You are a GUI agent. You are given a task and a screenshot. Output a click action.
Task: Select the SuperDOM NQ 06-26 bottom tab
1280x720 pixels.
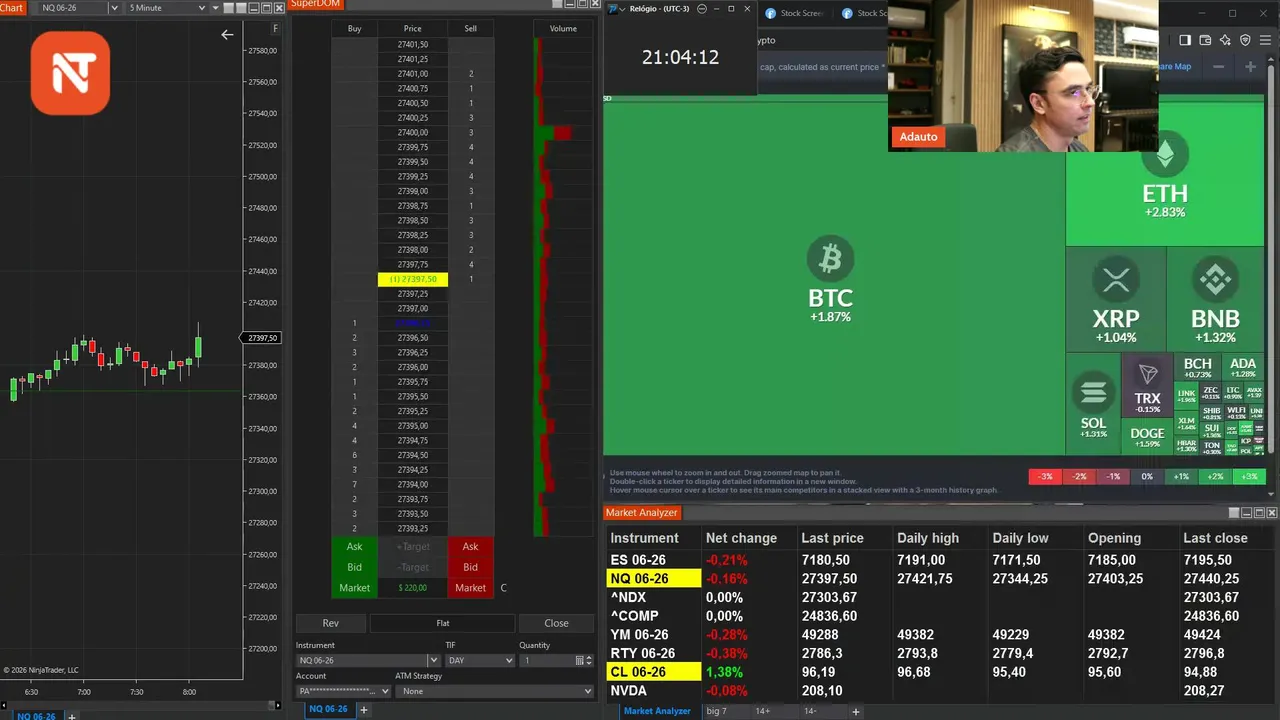click(328, 709)
